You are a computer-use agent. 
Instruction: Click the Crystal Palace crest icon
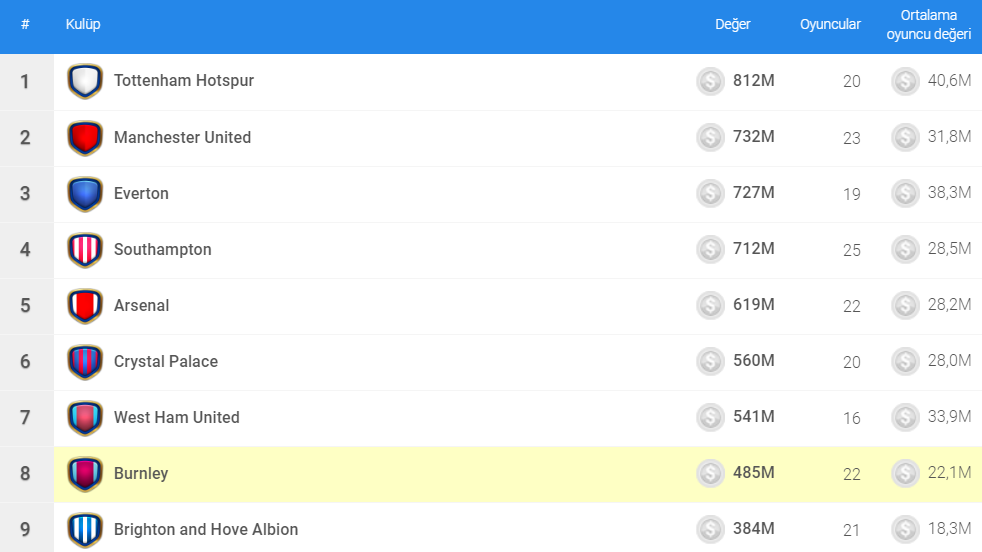85,361
